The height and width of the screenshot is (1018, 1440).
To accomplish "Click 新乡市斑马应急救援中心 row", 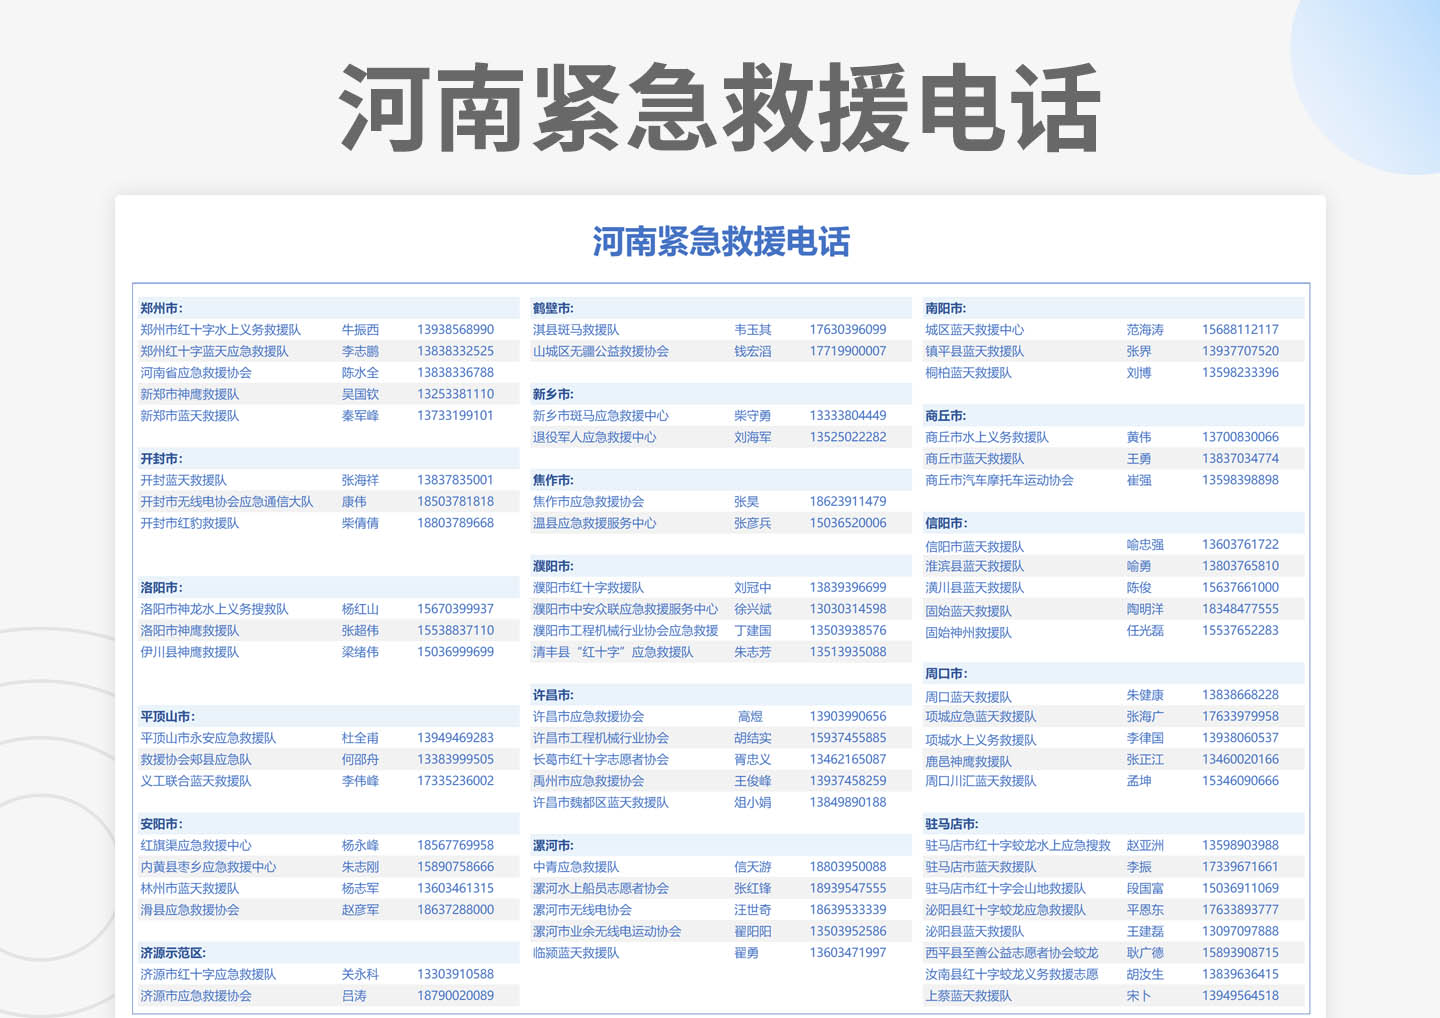I will (600, 415).
